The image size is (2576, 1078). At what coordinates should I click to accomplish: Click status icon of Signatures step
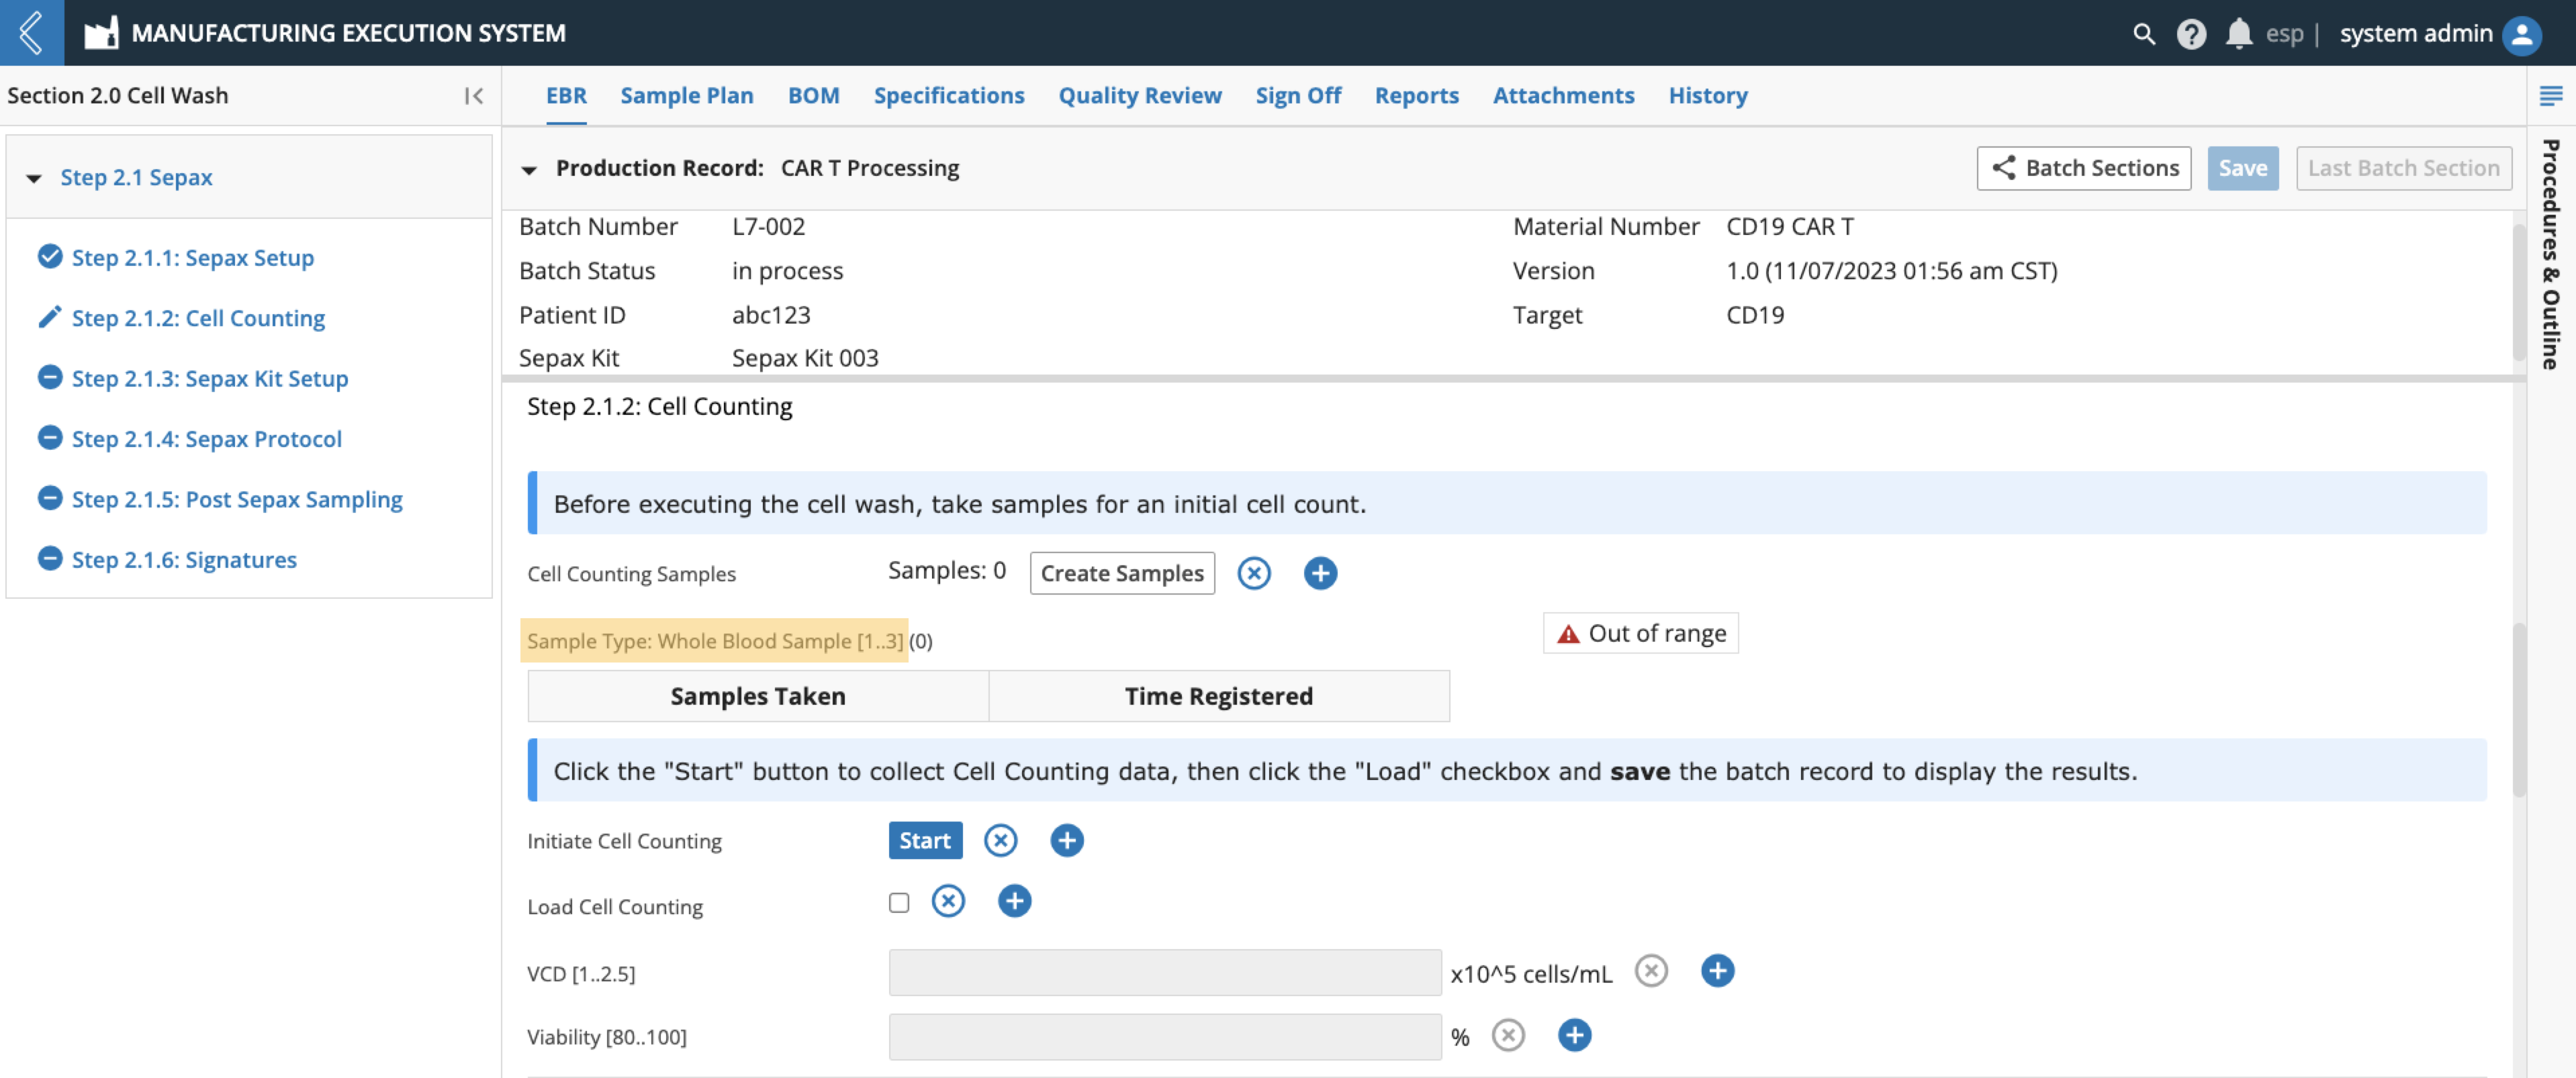pyautogui.click(x=49, y=559)
